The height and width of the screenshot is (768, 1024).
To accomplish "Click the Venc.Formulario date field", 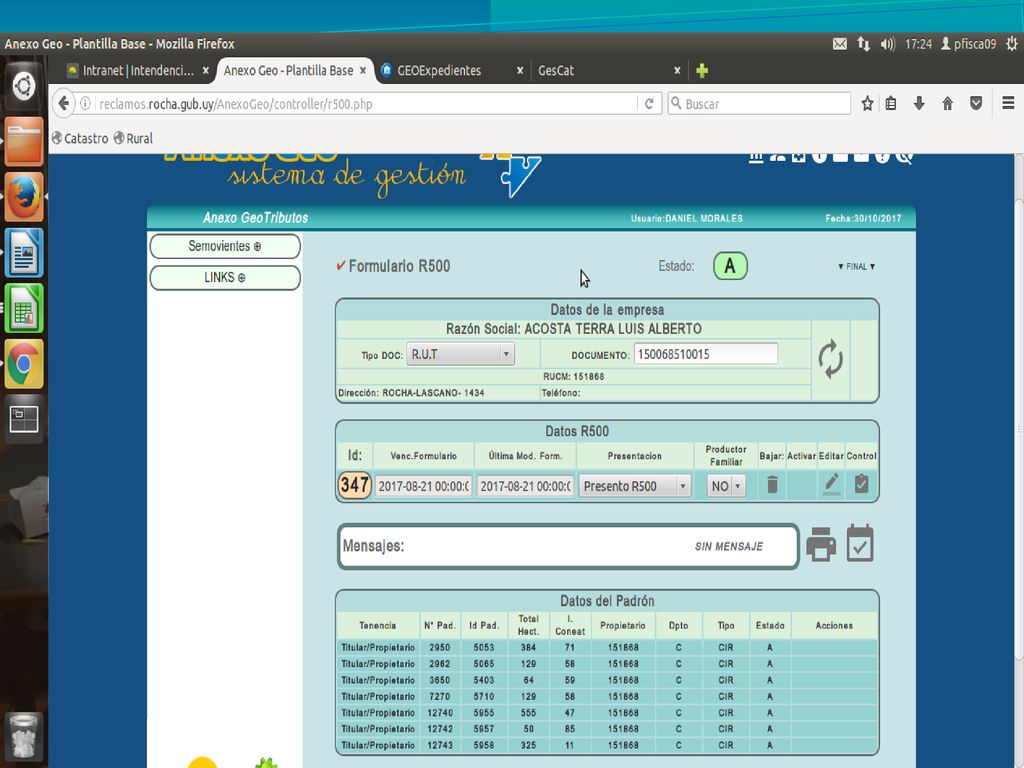I will click(423, 486).
